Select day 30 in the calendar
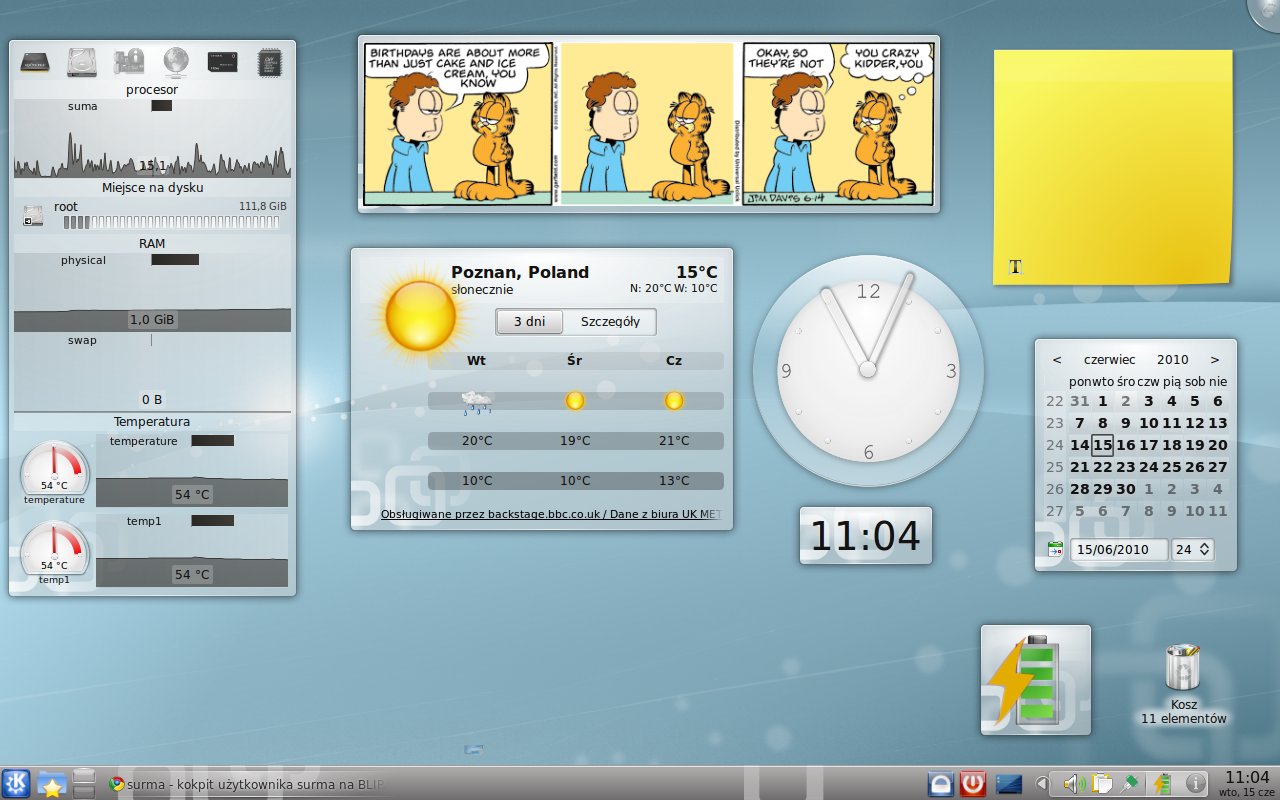Image resolution: width=1280 pixels, height=800 pixels. tap(1125, 489)
